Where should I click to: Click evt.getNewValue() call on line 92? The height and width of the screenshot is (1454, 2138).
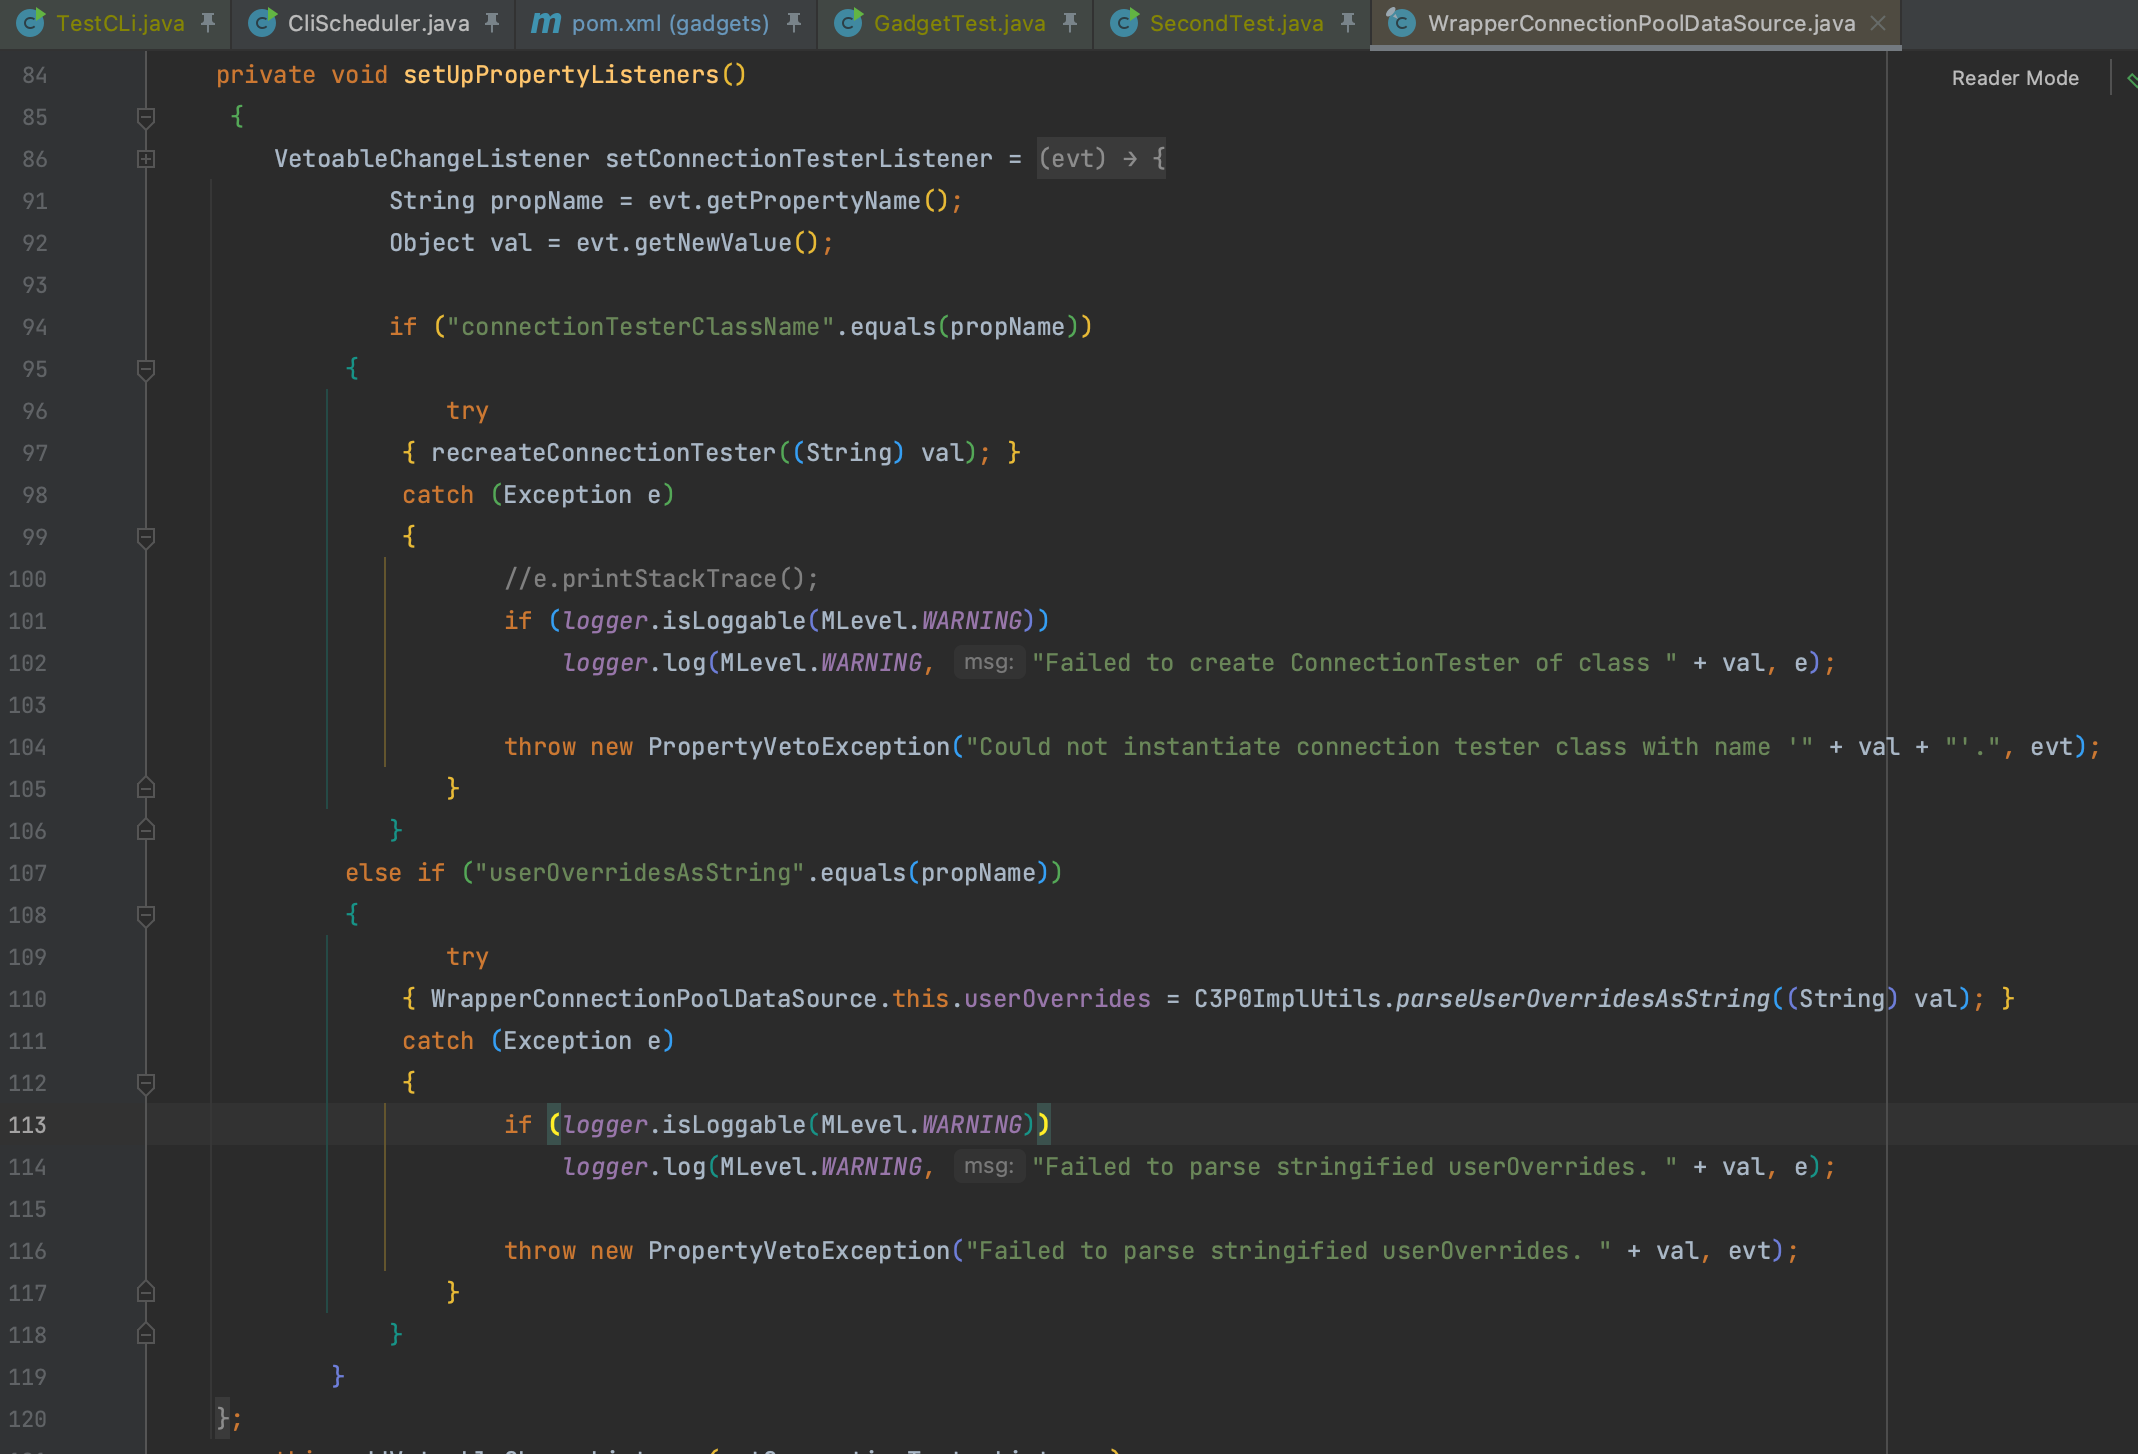tap(697, 243)
